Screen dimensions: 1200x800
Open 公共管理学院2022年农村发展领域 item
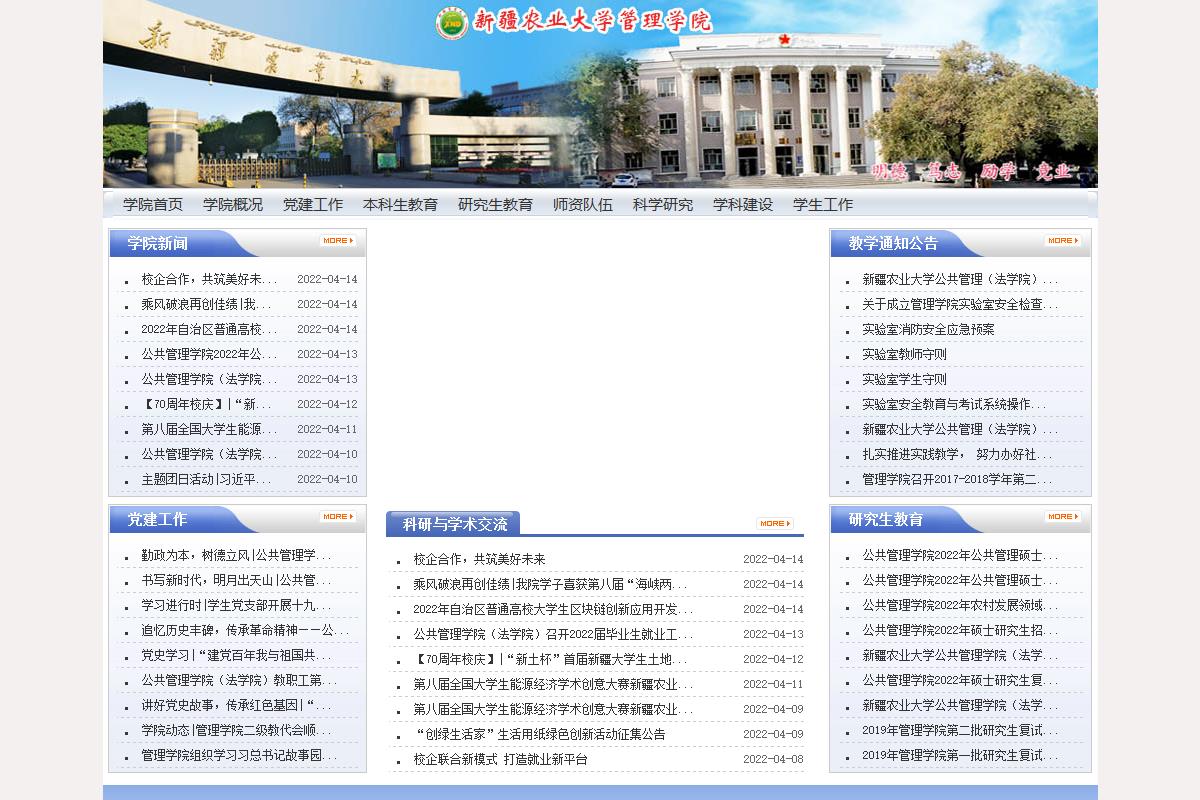[x=960, y=605]
